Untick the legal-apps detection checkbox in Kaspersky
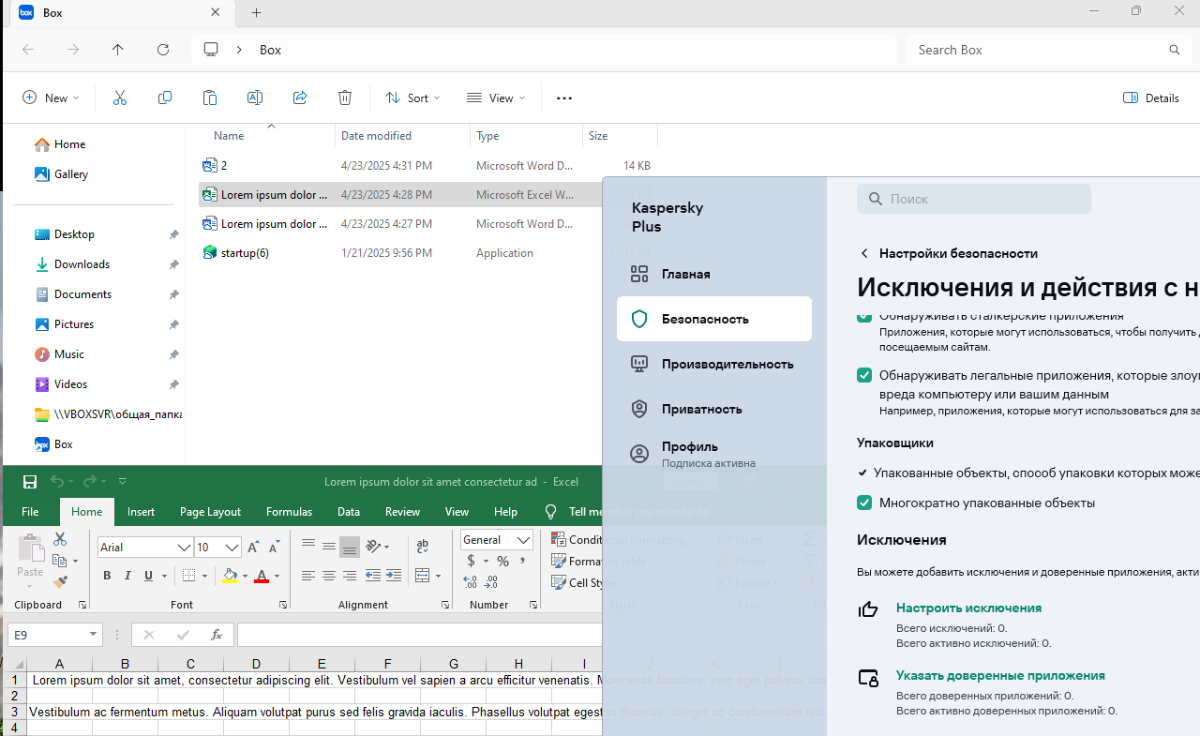 865,375
